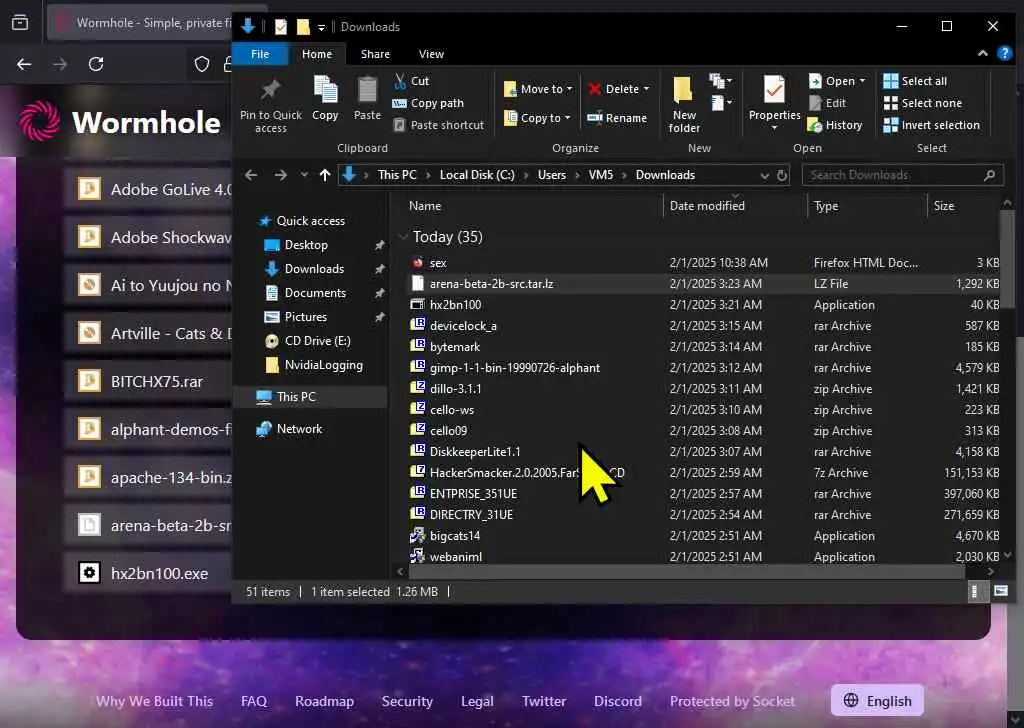Click Copy path in the ribbon
The image size is (1024, 728).
click(x=428, y=103)
